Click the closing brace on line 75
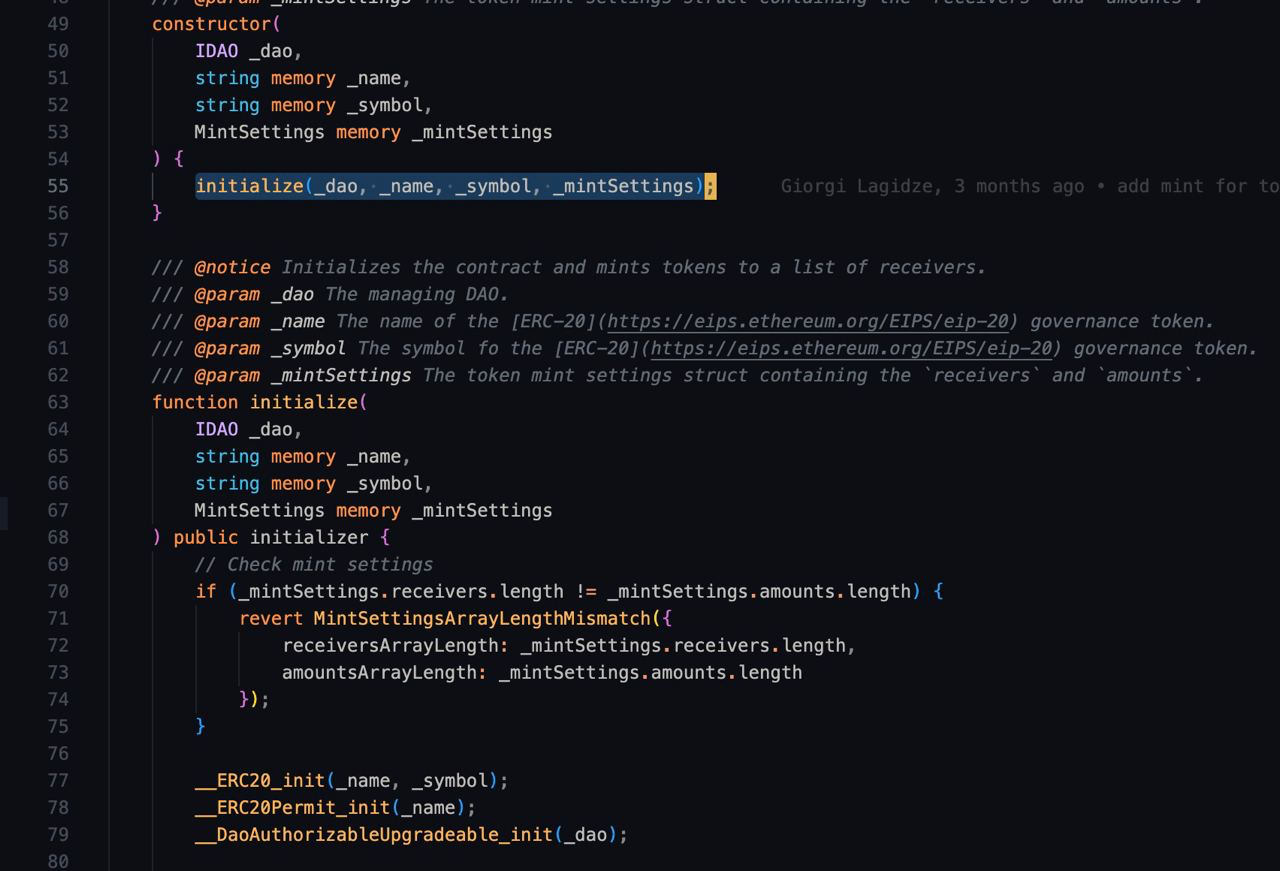Screen dimensions: 1280x871 pos(200,726)
